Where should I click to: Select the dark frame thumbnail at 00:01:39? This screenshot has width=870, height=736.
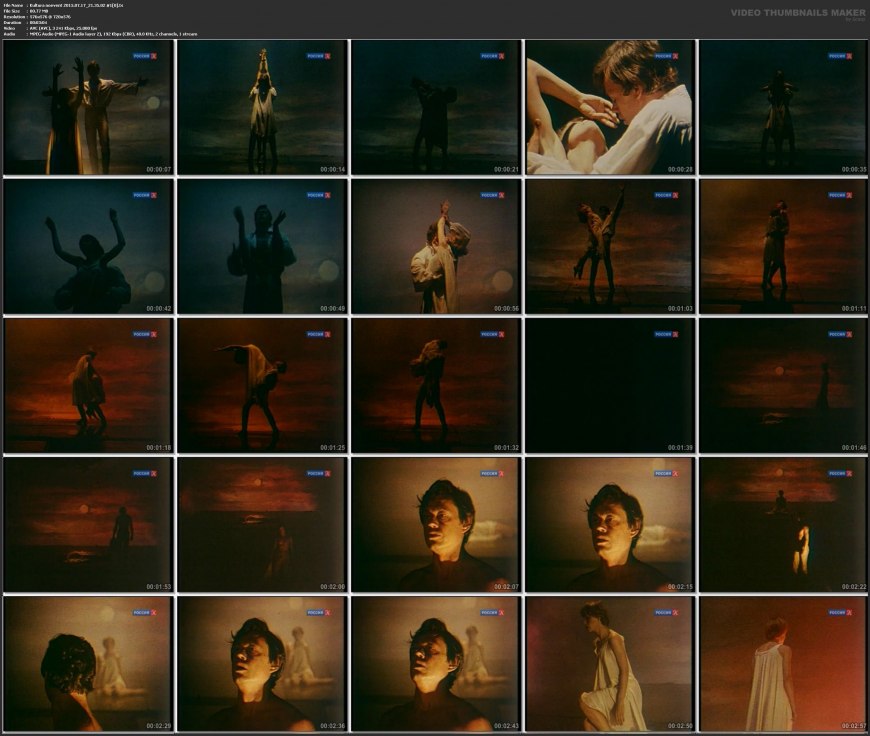pyautogui.click(x=609, y=386)
